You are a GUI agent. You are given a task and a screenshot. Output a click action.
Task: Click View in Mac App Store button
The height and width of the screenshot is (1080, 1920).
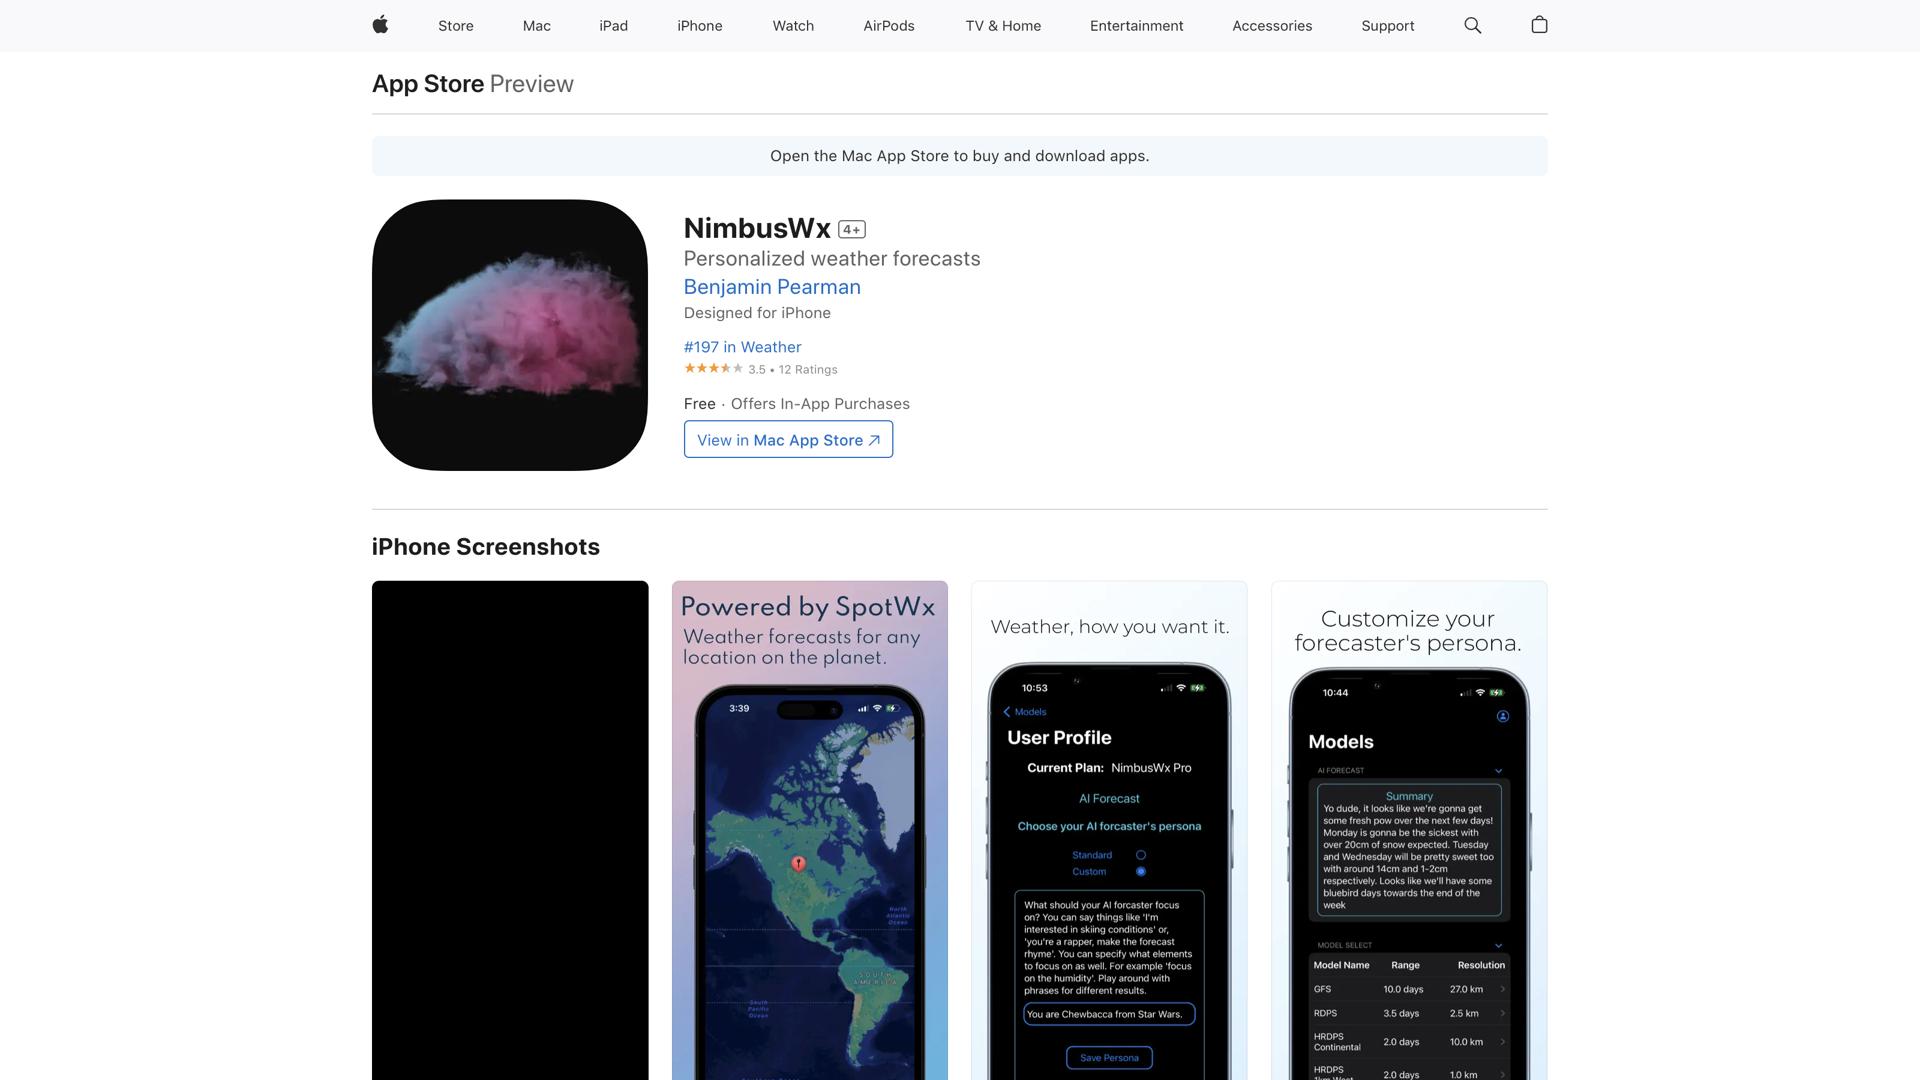click(x=788, y=440)
